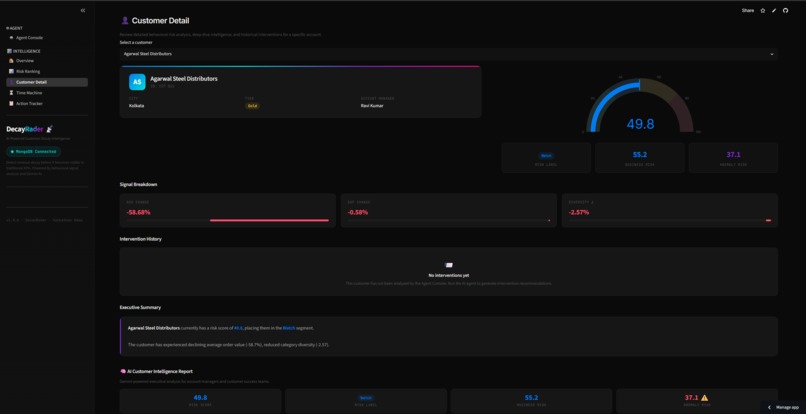Screen dimensions: 806x414
Task: Select Customer Detail in sidebar
Action: pyautogui.click(x=47, y=82)
